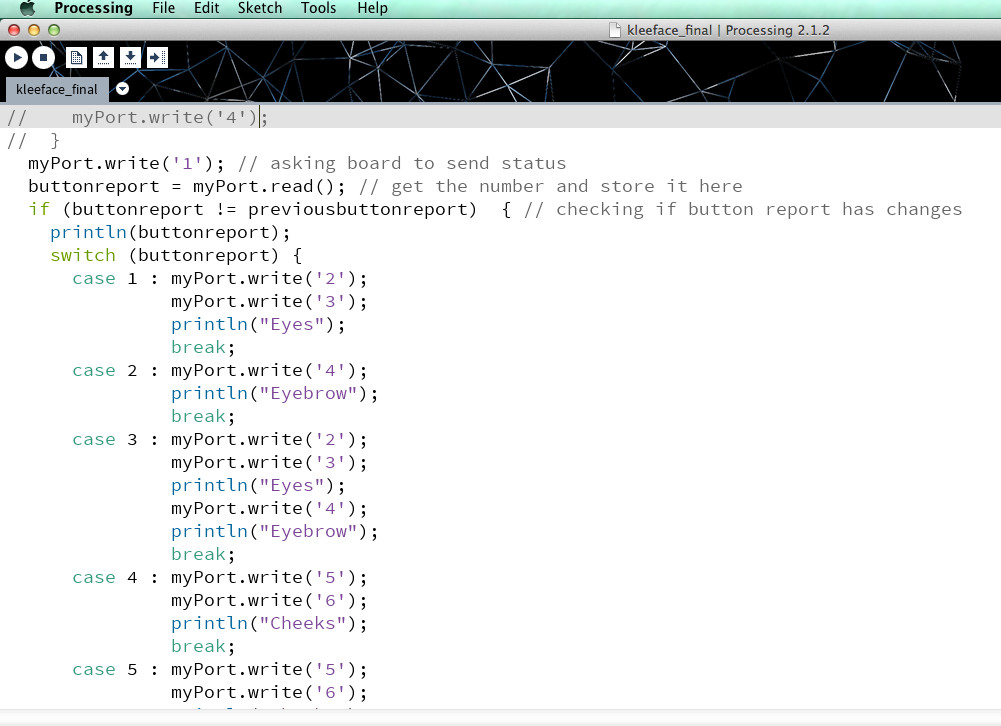1001x726 pixels.
Task: Click the comment 'checking if button report has changes'
Action: pyautogui.click(x=743, y=209)
